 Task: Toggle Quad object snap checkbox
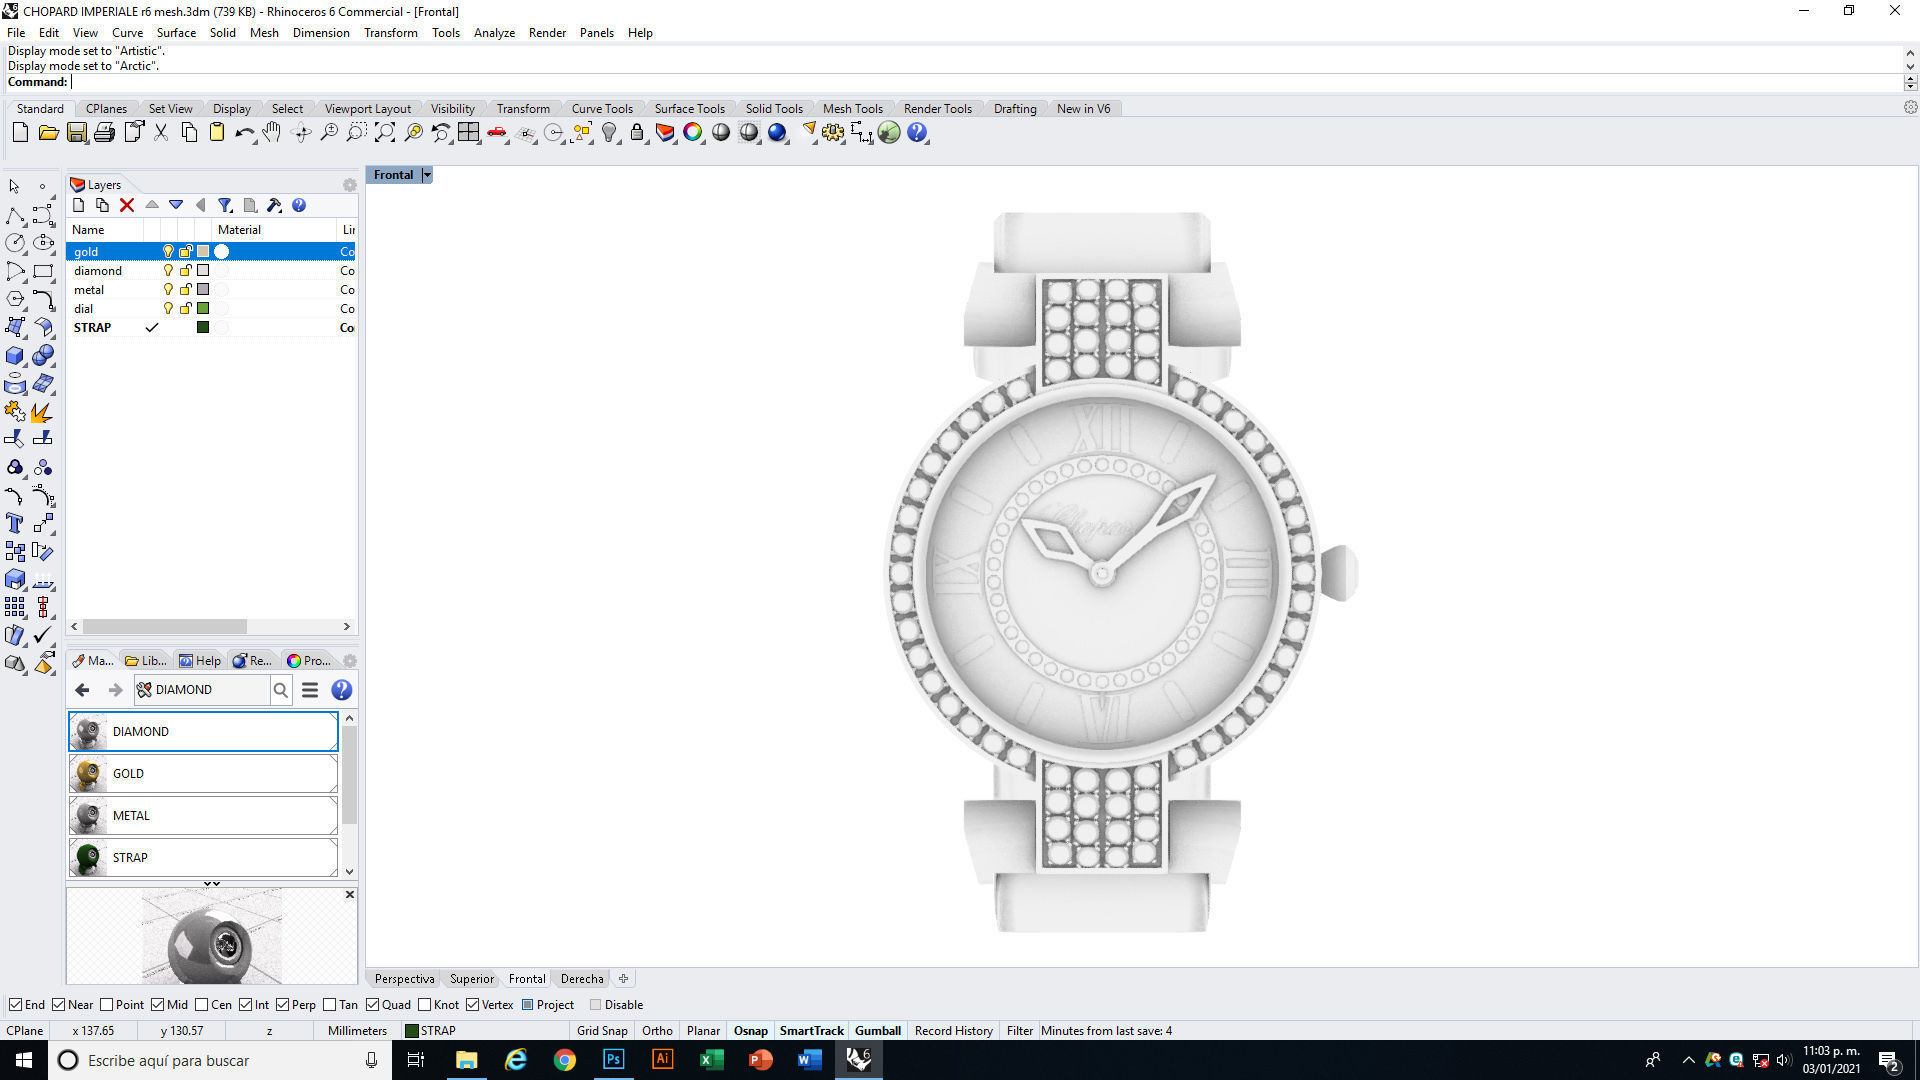(x=372, y=1005)
